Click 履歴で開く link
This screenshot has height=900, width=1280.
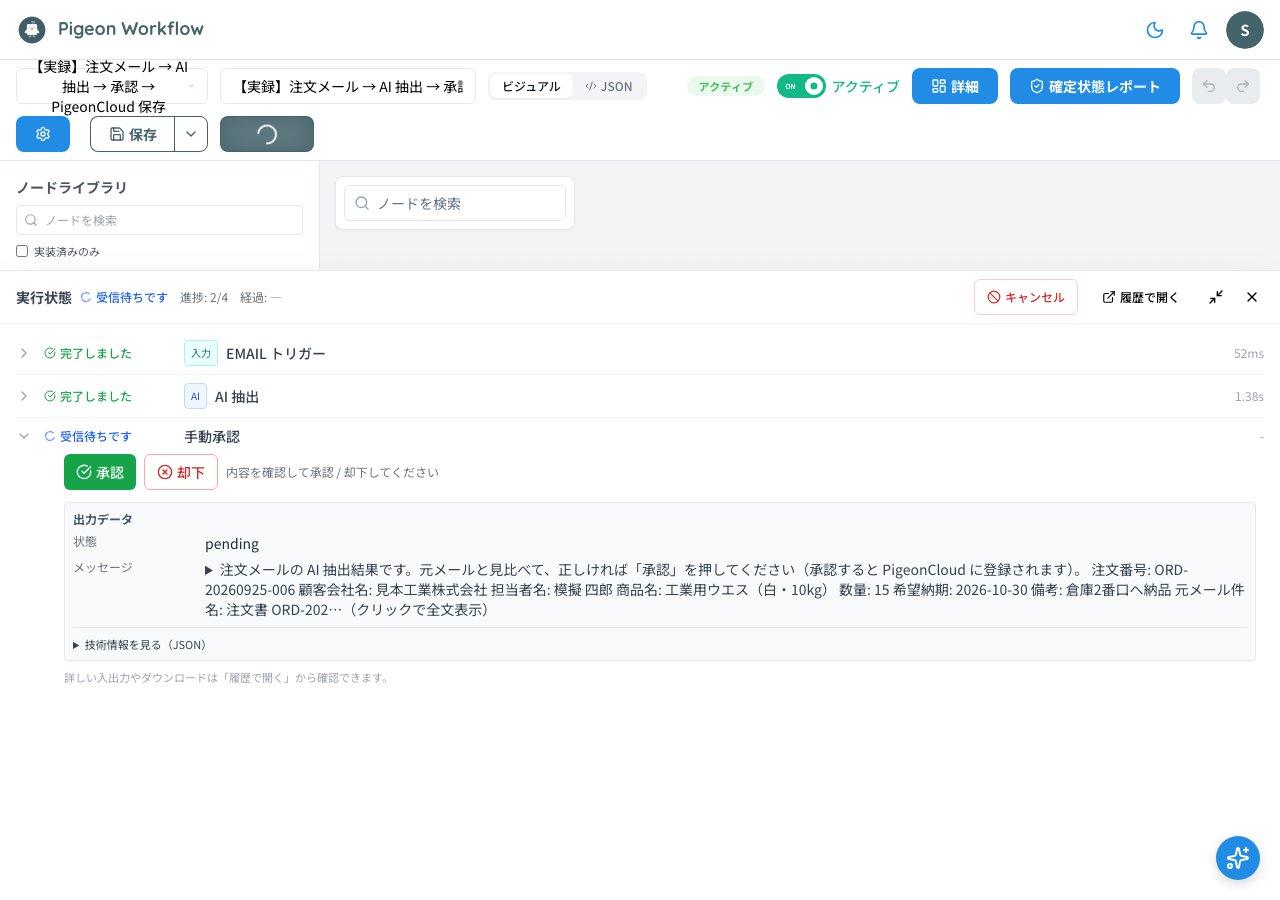(x=1140, y=297)
